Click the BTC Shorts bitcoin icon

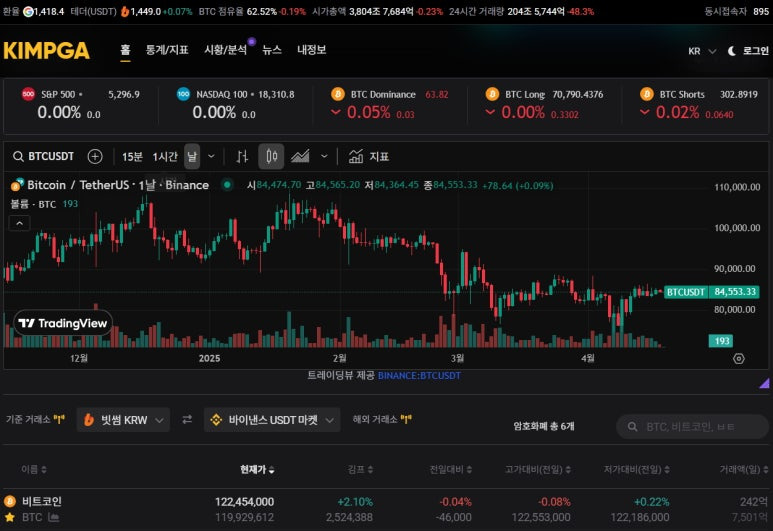coord(646,94)
